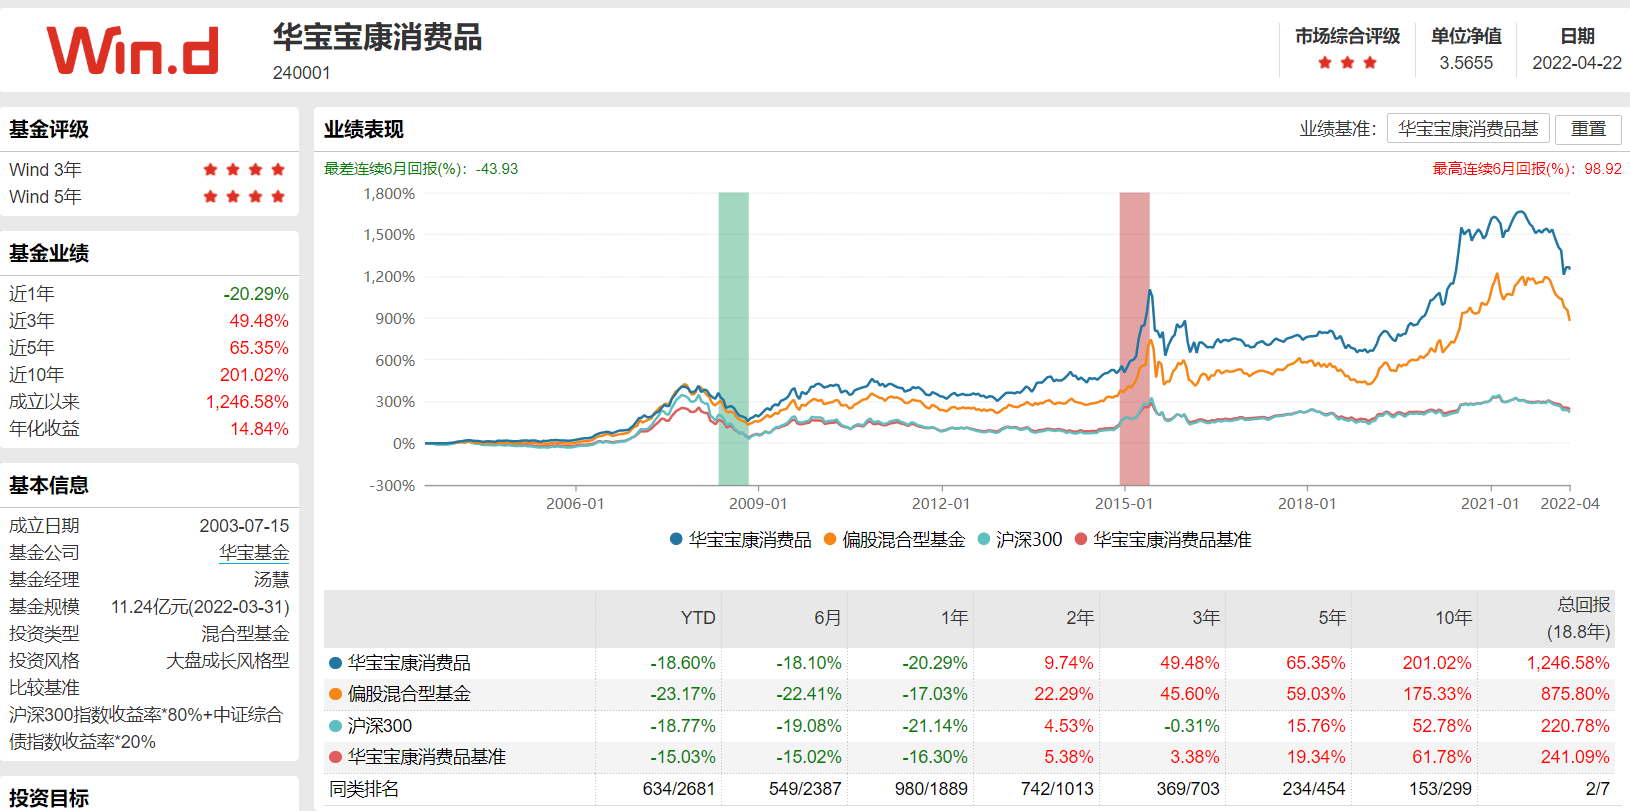
Task: Toggle 华宝宝康消费品 series in chart legend
Action: click(740, 540)
